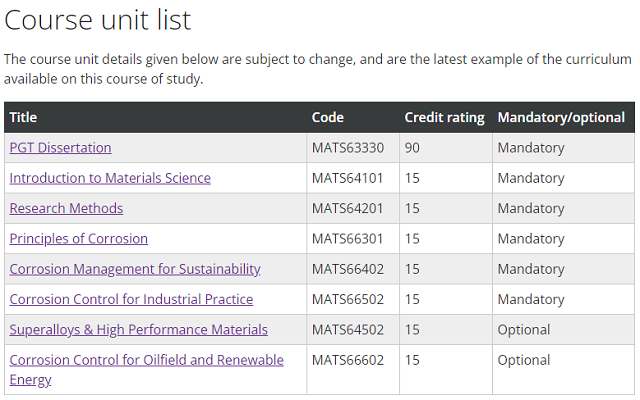The width and height of the screenshot is (640, 400).
Task: Select the code MATS64101
Action: (x=347, y=178)
